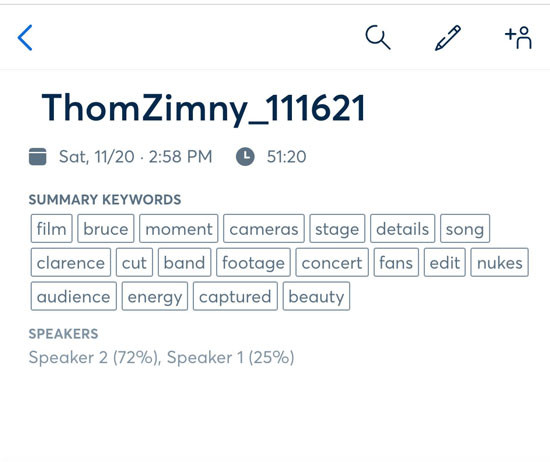Tap the "footage" keyword tag
The image size is (550, 462).
[x=253, y=262]
